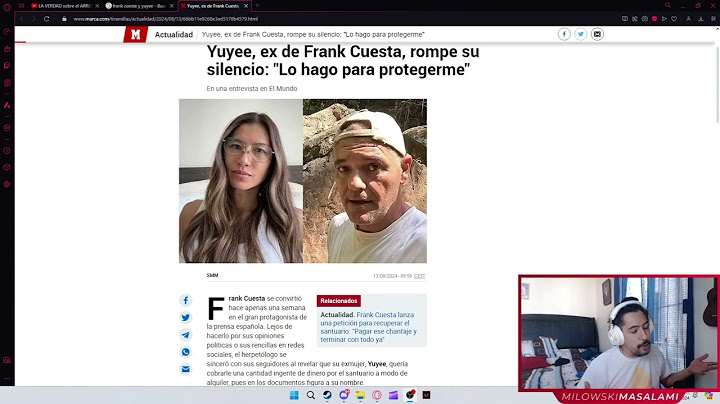The image size is (720, 404).
Task: Open the edit/customize page toolbar icon
Action: [635, 19]
